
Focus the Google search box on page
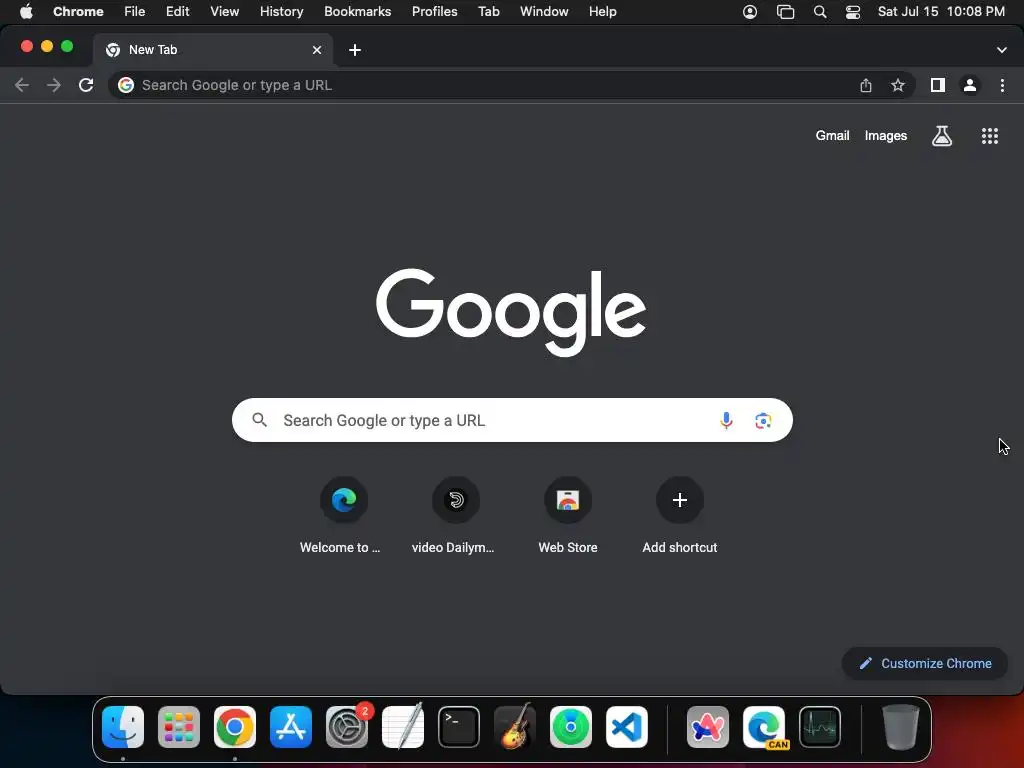click(x=512, y=420)
